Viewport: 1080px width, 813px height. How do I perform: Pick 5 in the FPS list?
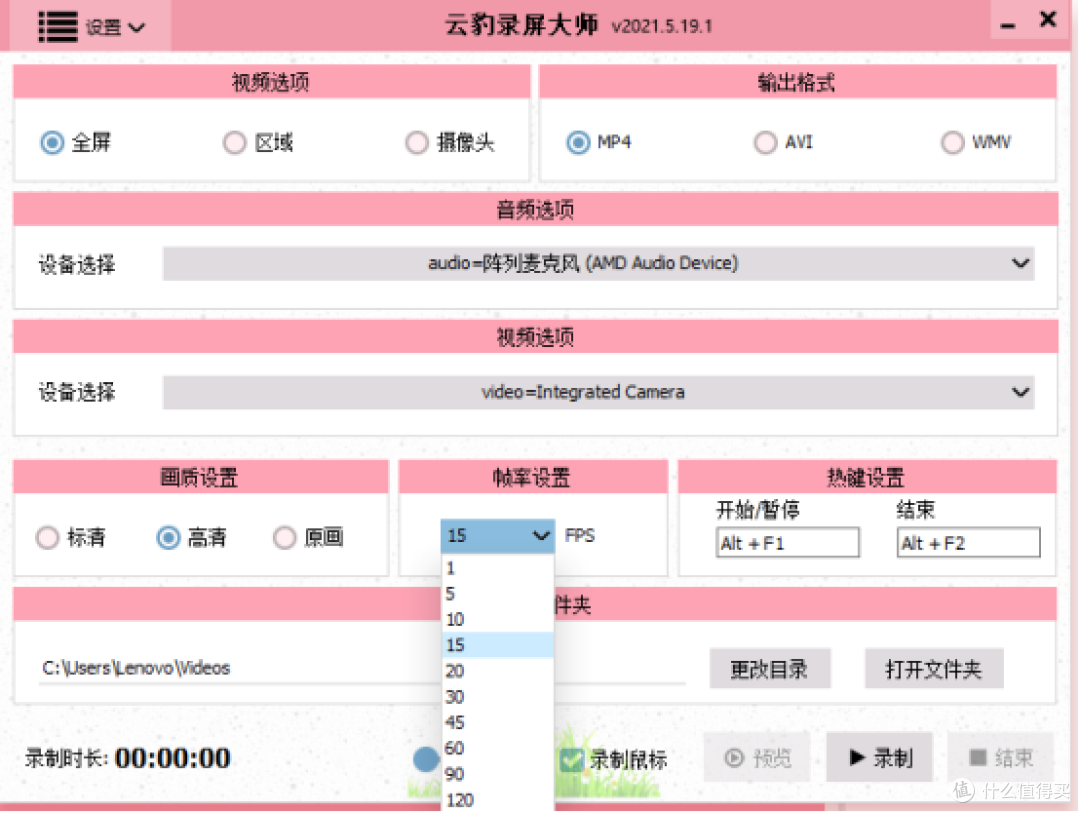coord(497,593)
